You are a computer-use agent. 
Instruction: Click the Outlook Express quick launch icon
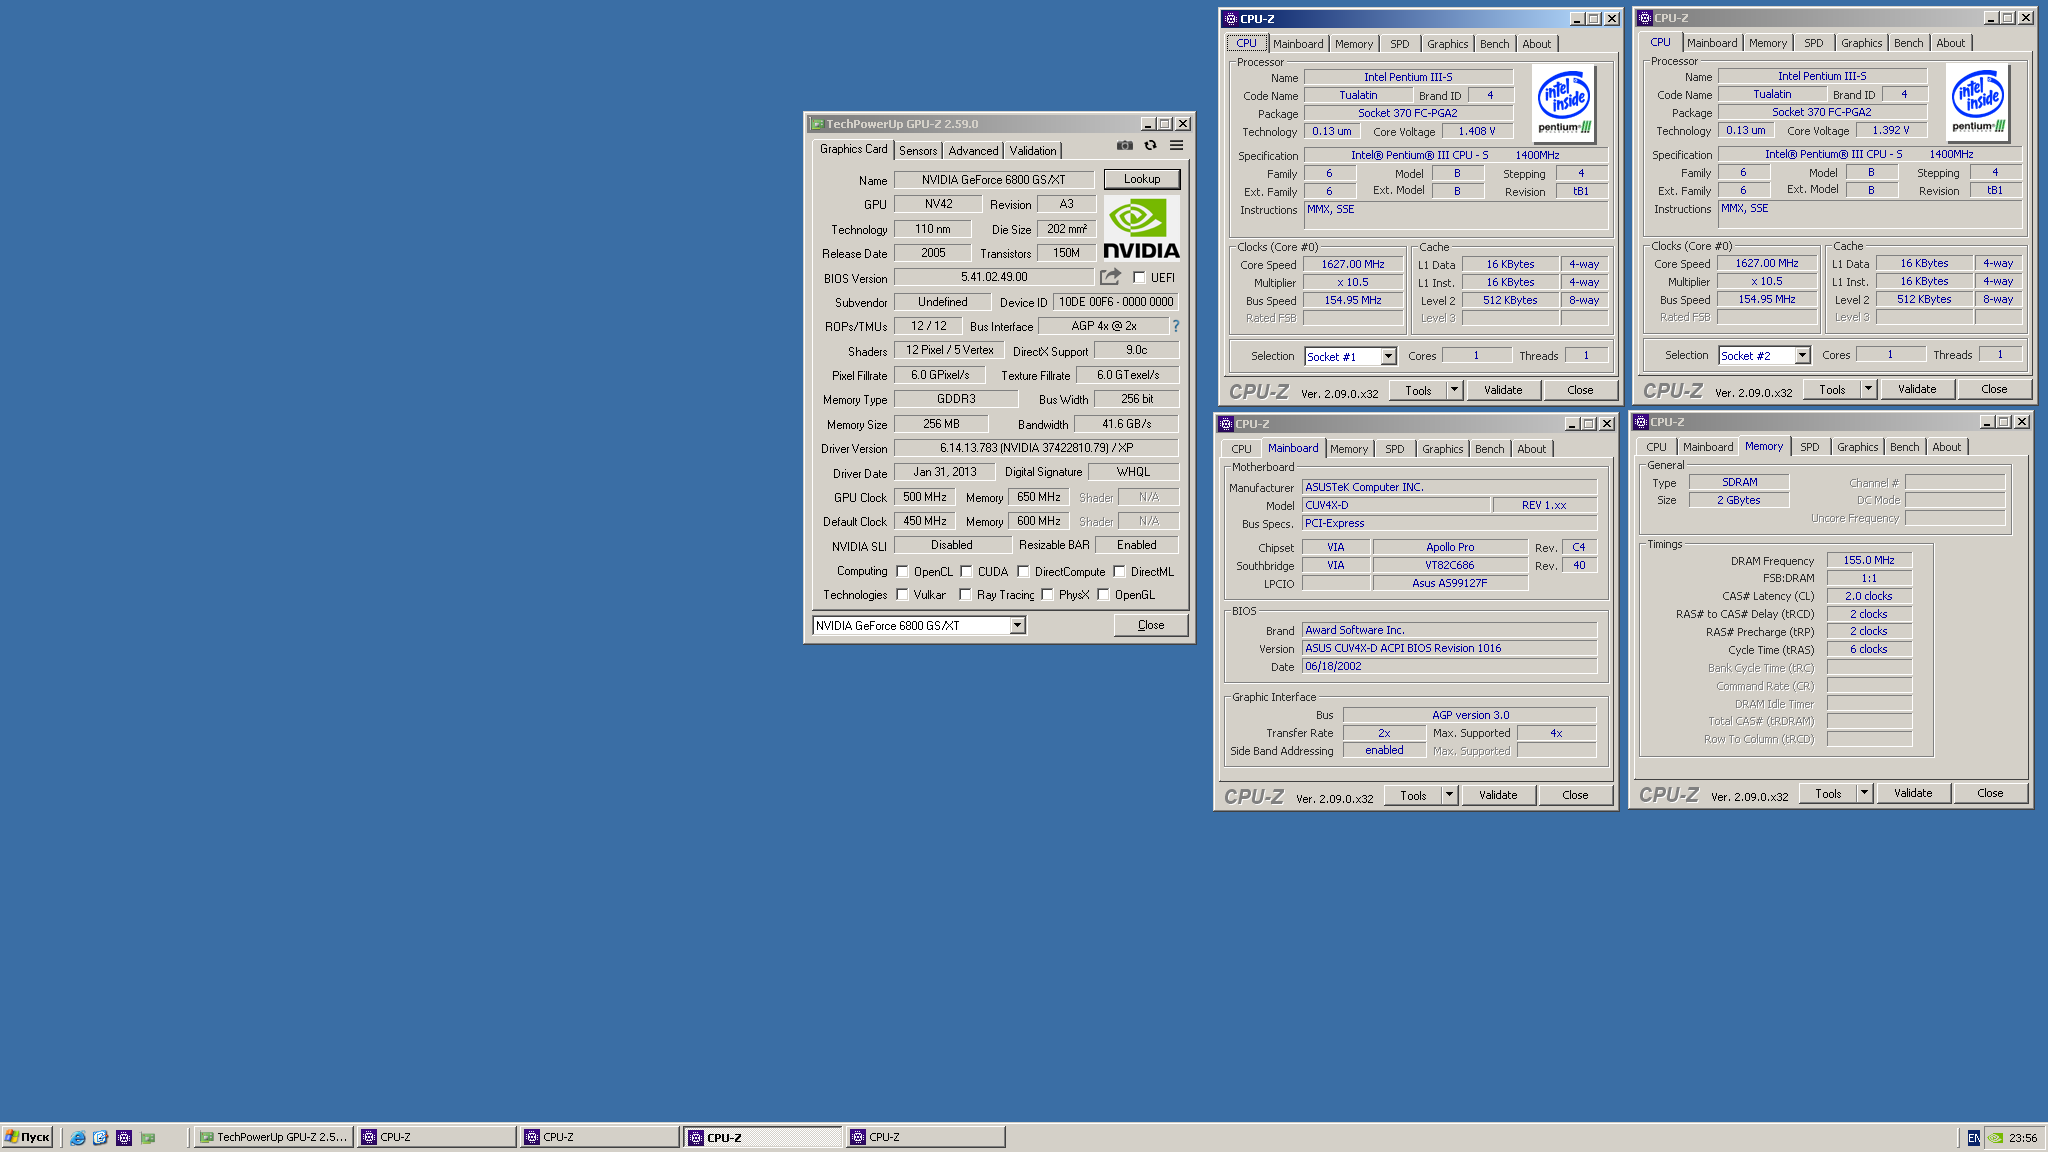coord(100,1137)
